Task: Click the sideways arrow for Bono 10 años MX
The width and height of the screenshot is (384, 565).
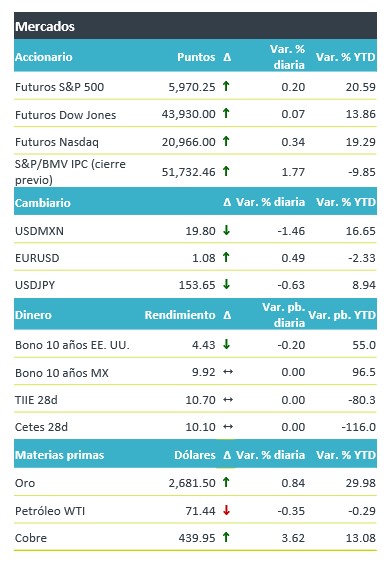Action: [x=228, y=372]
